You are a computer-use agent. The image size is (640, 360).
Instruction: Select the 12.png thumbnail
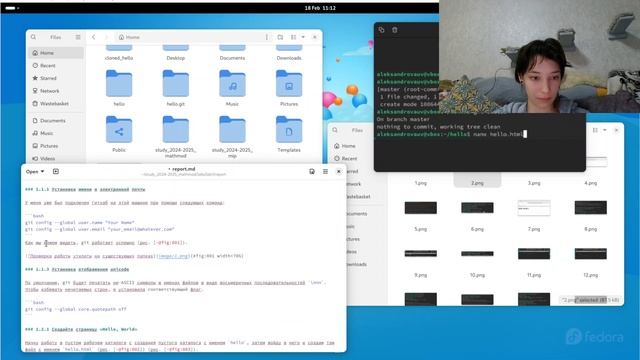[591, 253]
